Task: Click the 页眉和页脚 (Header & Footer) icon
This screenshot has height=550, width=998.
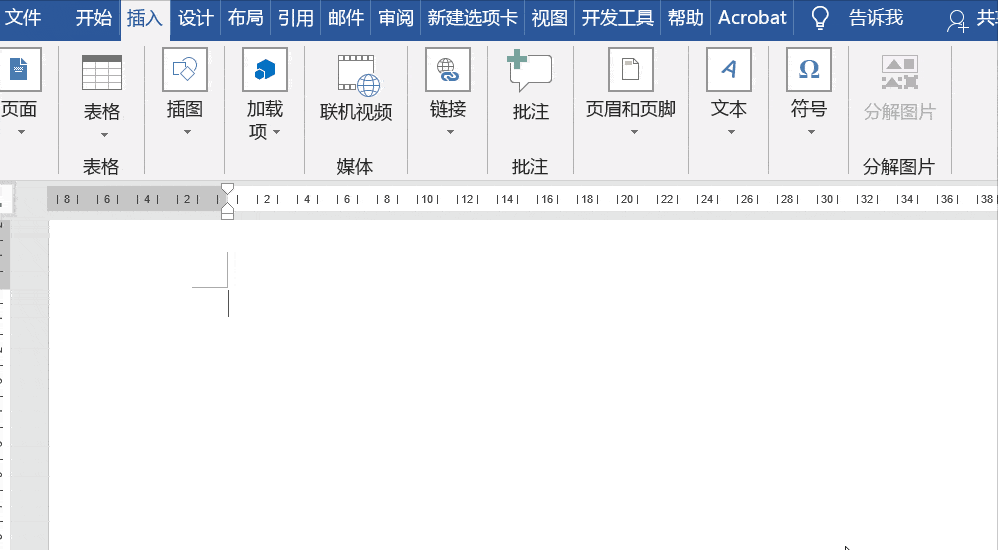Action: pyautogui.click(x=631, y=69)
